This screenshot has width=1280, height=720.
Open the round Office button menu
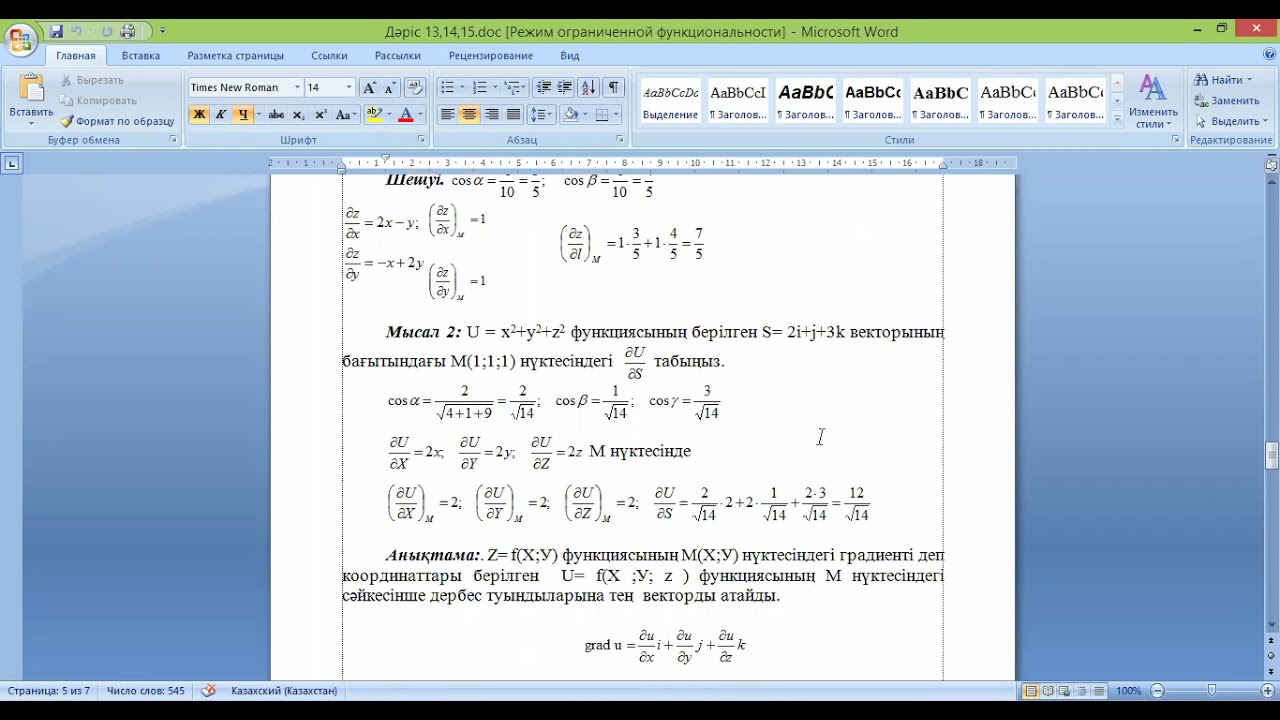20,40
